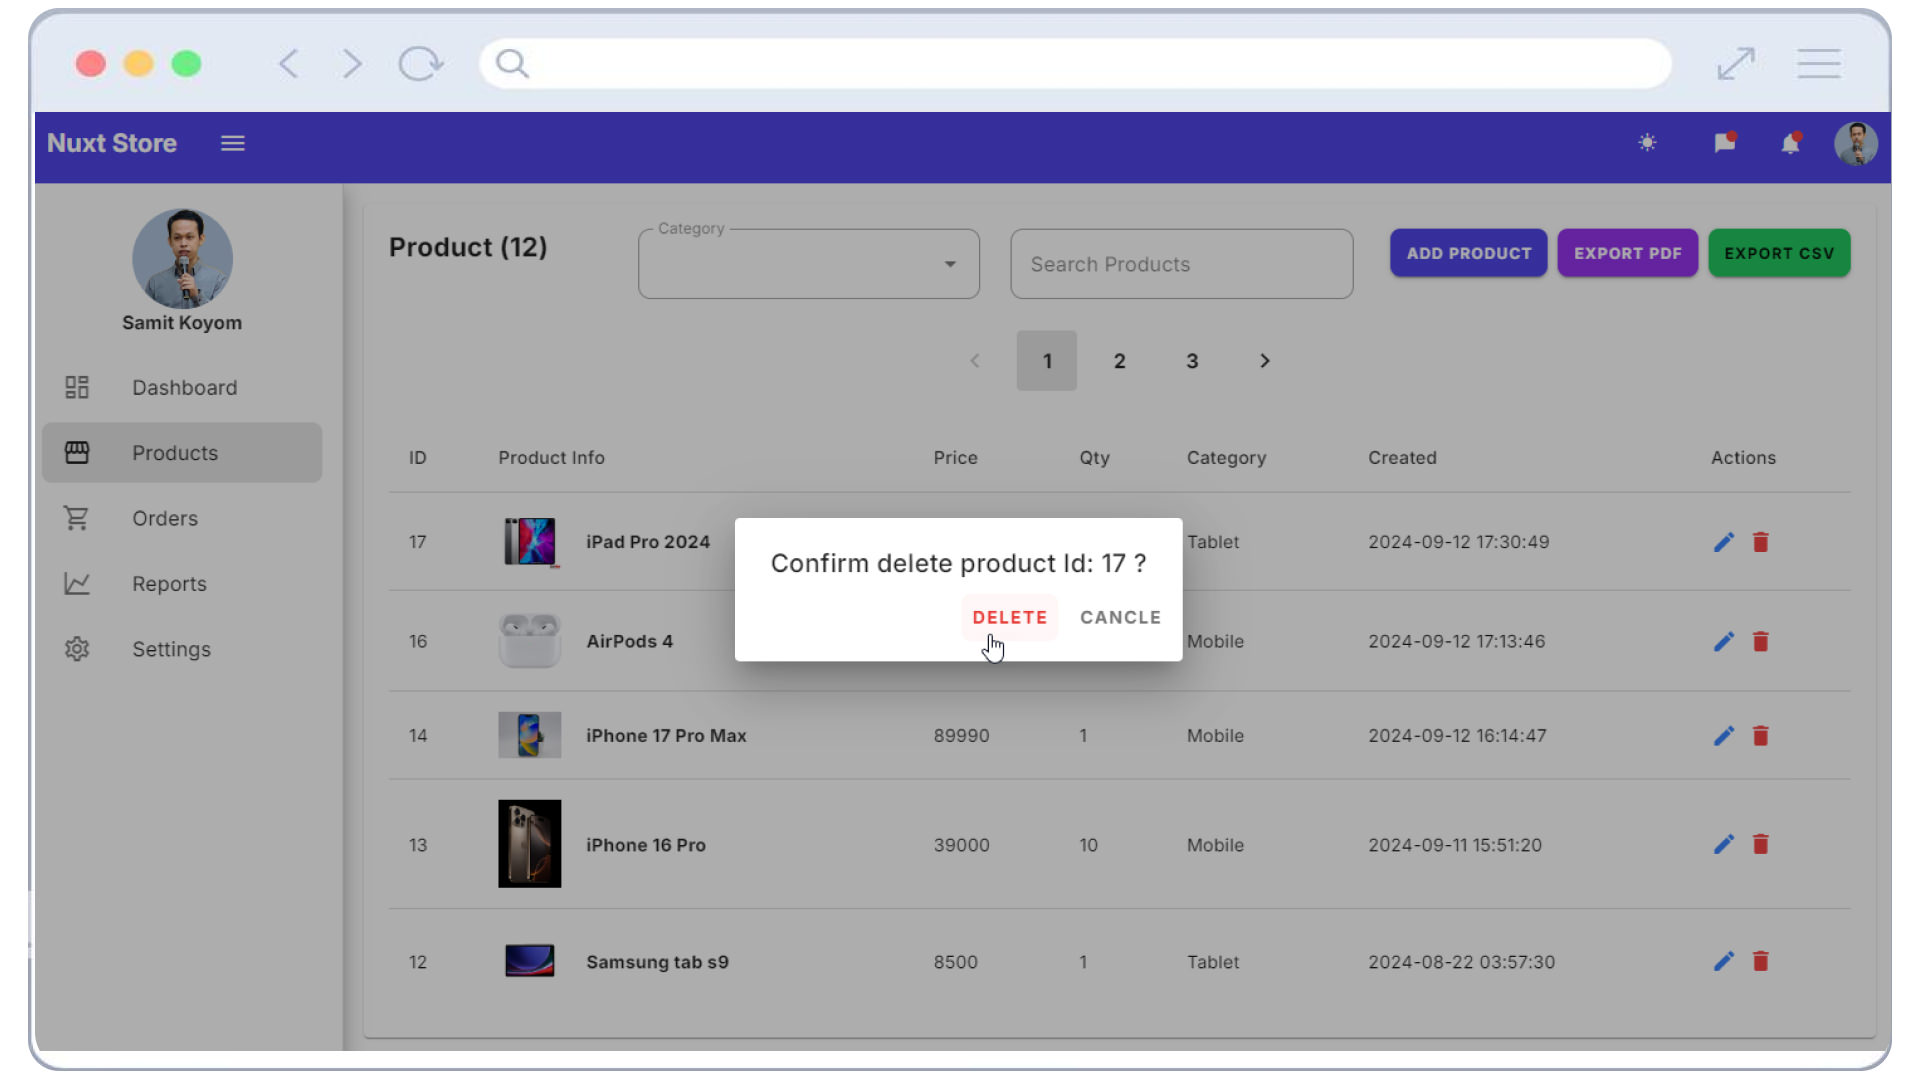This screenshot has height=1080, width=1920.
Task: Toggle the hamburger menu icon in the header
Action: [x=233, y=142]
